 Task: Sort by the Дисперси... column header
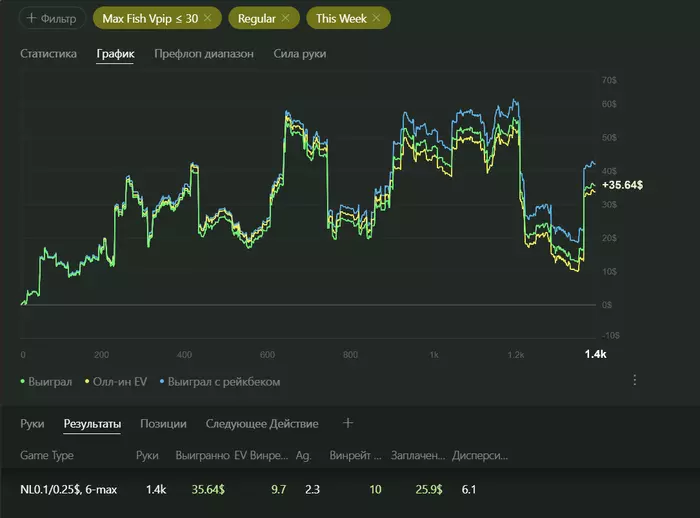coord(480,455)
